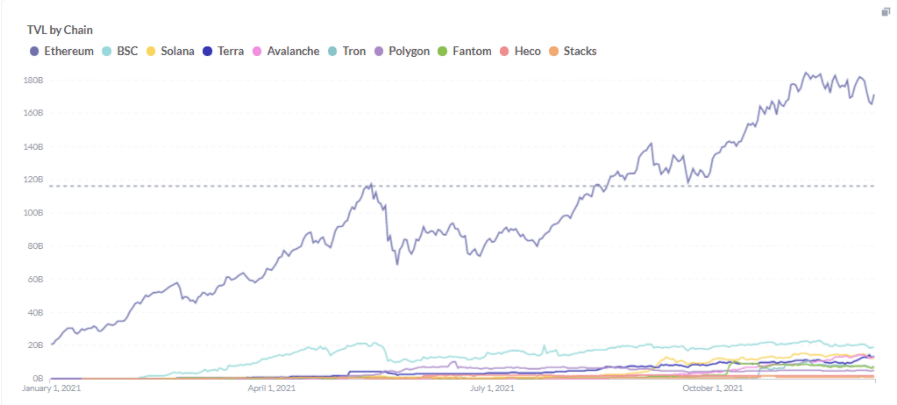897x405 pixels.
Task: Click the Heco legend red dot
Action: [x=505, y=50]
